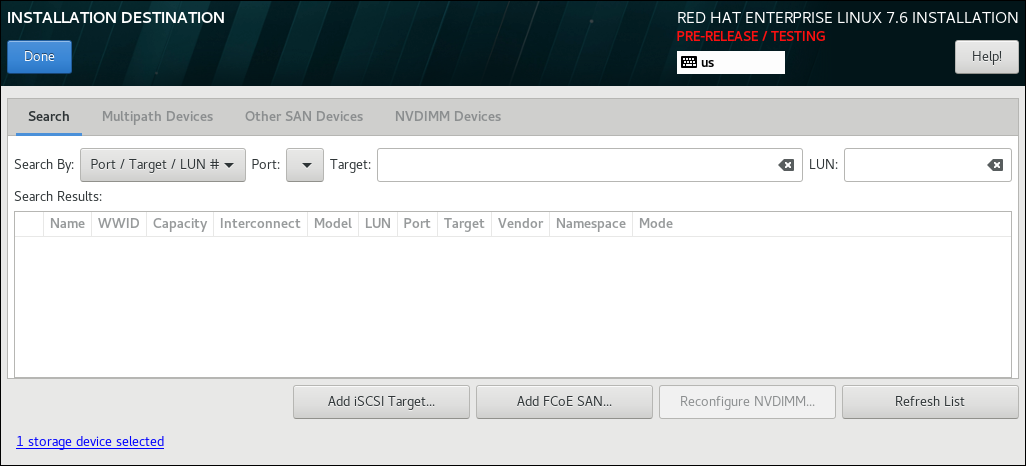Click Add iSCSI Target...
Screen dimensions: 1026x466
pyautogui.click(x=381, y=402)
